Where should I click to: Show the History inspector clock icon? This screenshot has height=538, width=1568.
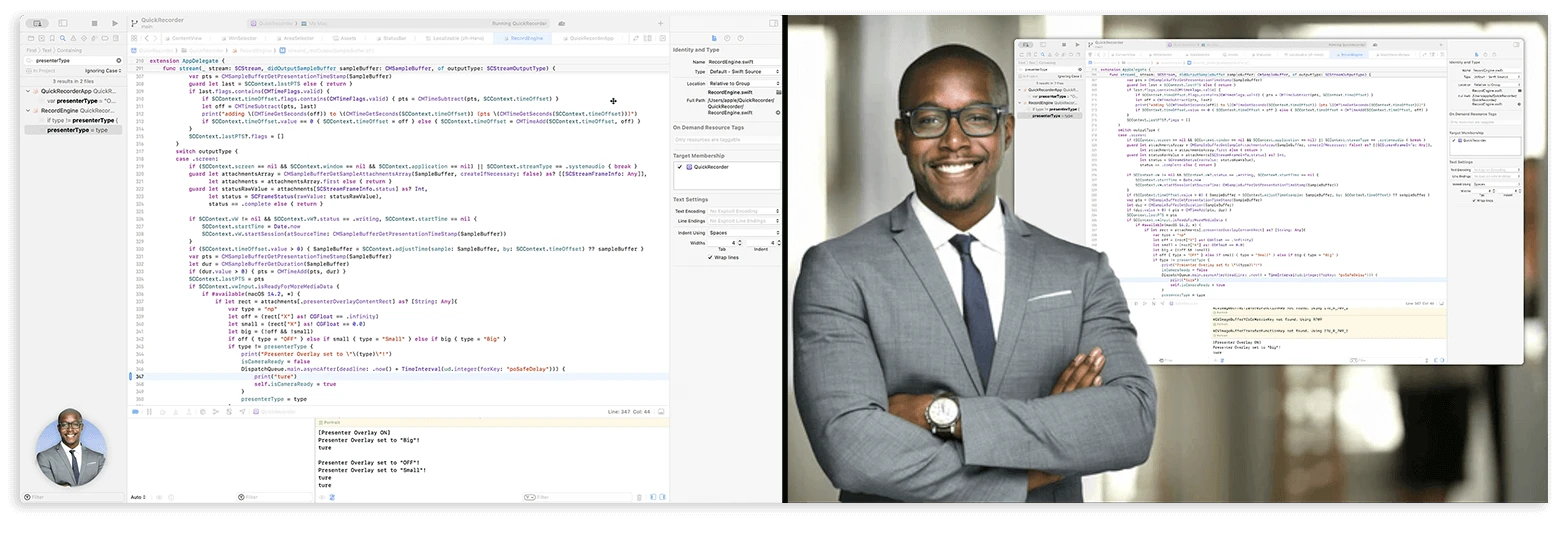point(727,38)
